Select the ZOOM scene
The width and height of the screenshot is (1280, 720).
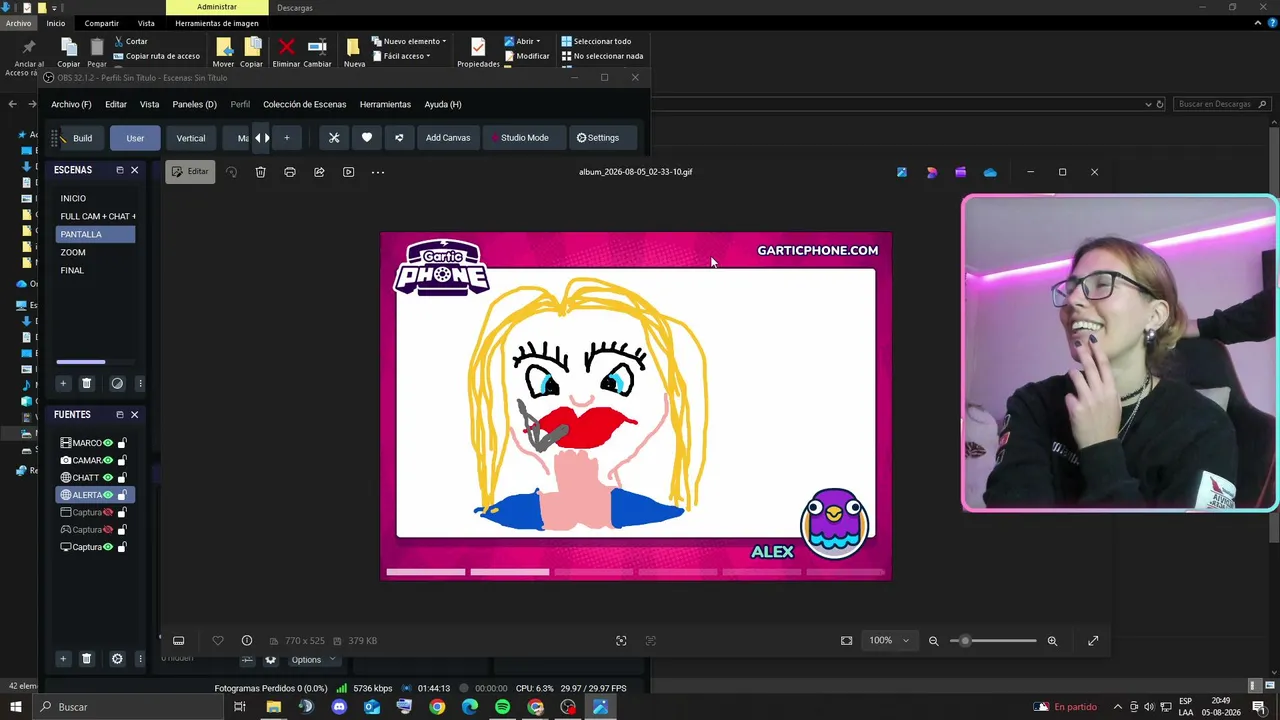pyautogui.click(x=95, y=252)
